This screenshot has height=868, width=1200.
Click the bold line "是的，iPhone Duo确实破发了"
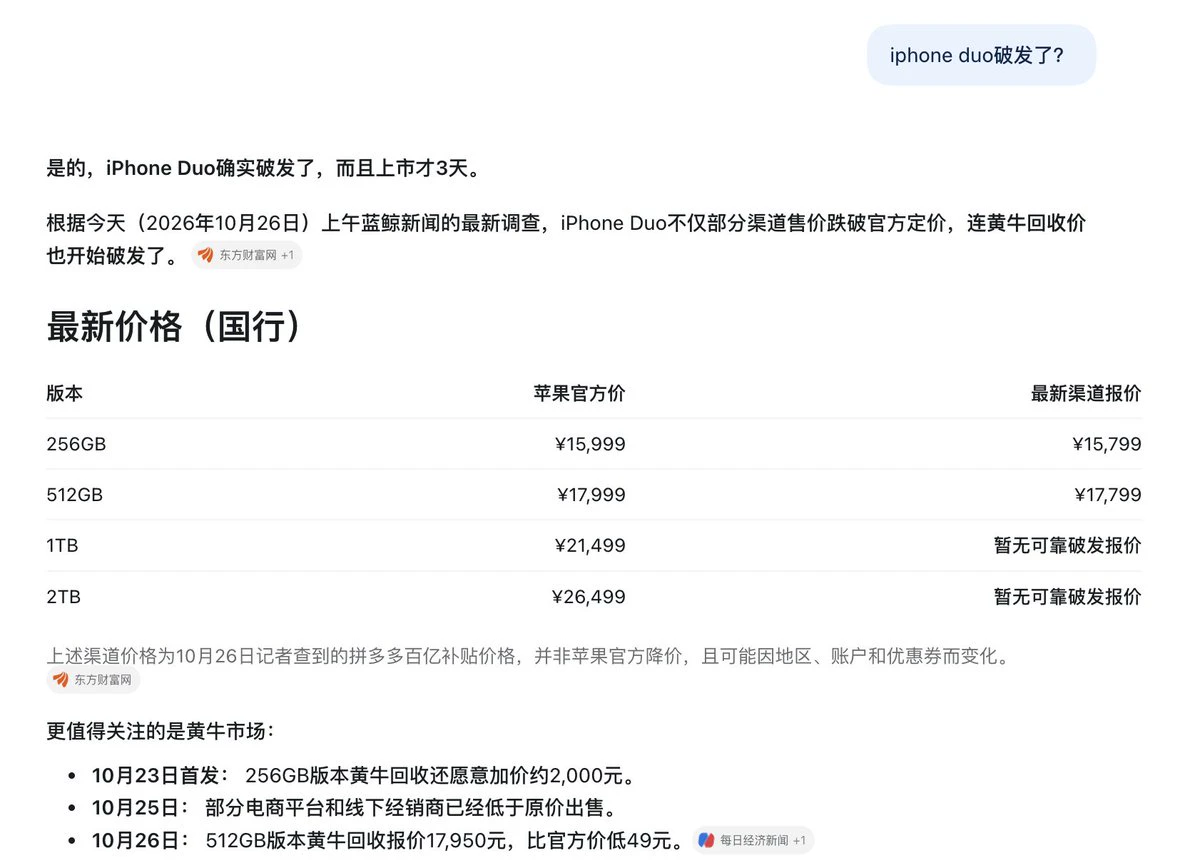[x=264, y=168]
